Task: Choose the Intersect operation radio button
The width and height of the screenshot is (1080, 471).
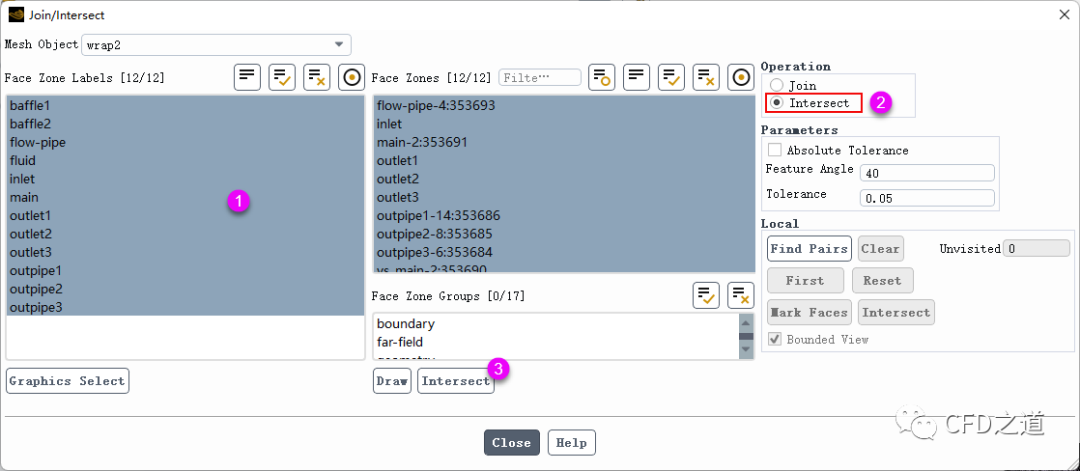Action: pyautogui.click(x=777, y=103)
